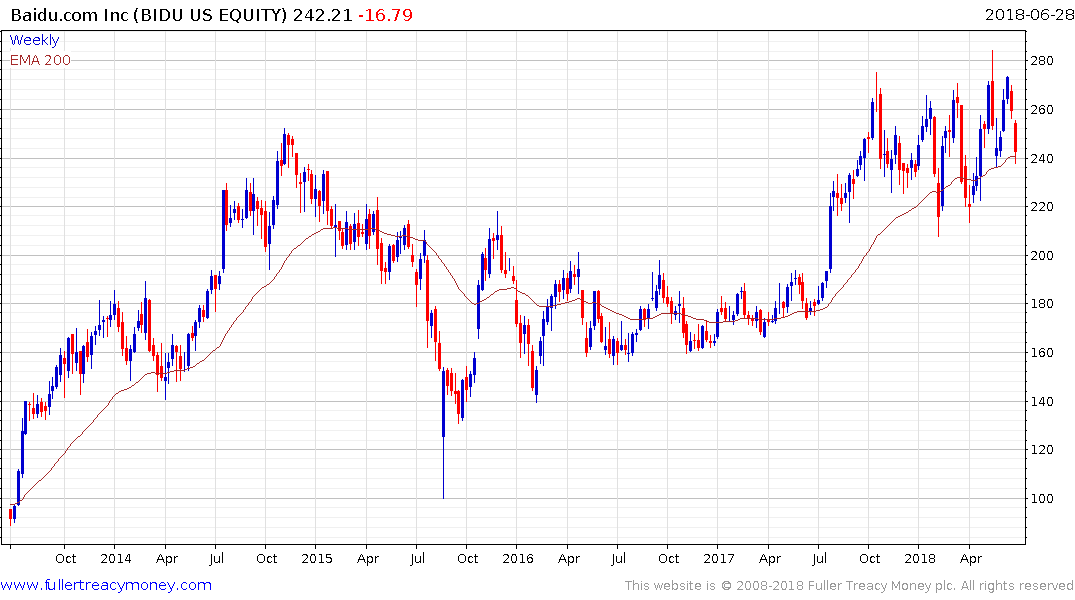
Task: Click the 120 price axis label
Action: coord(1042,450)
